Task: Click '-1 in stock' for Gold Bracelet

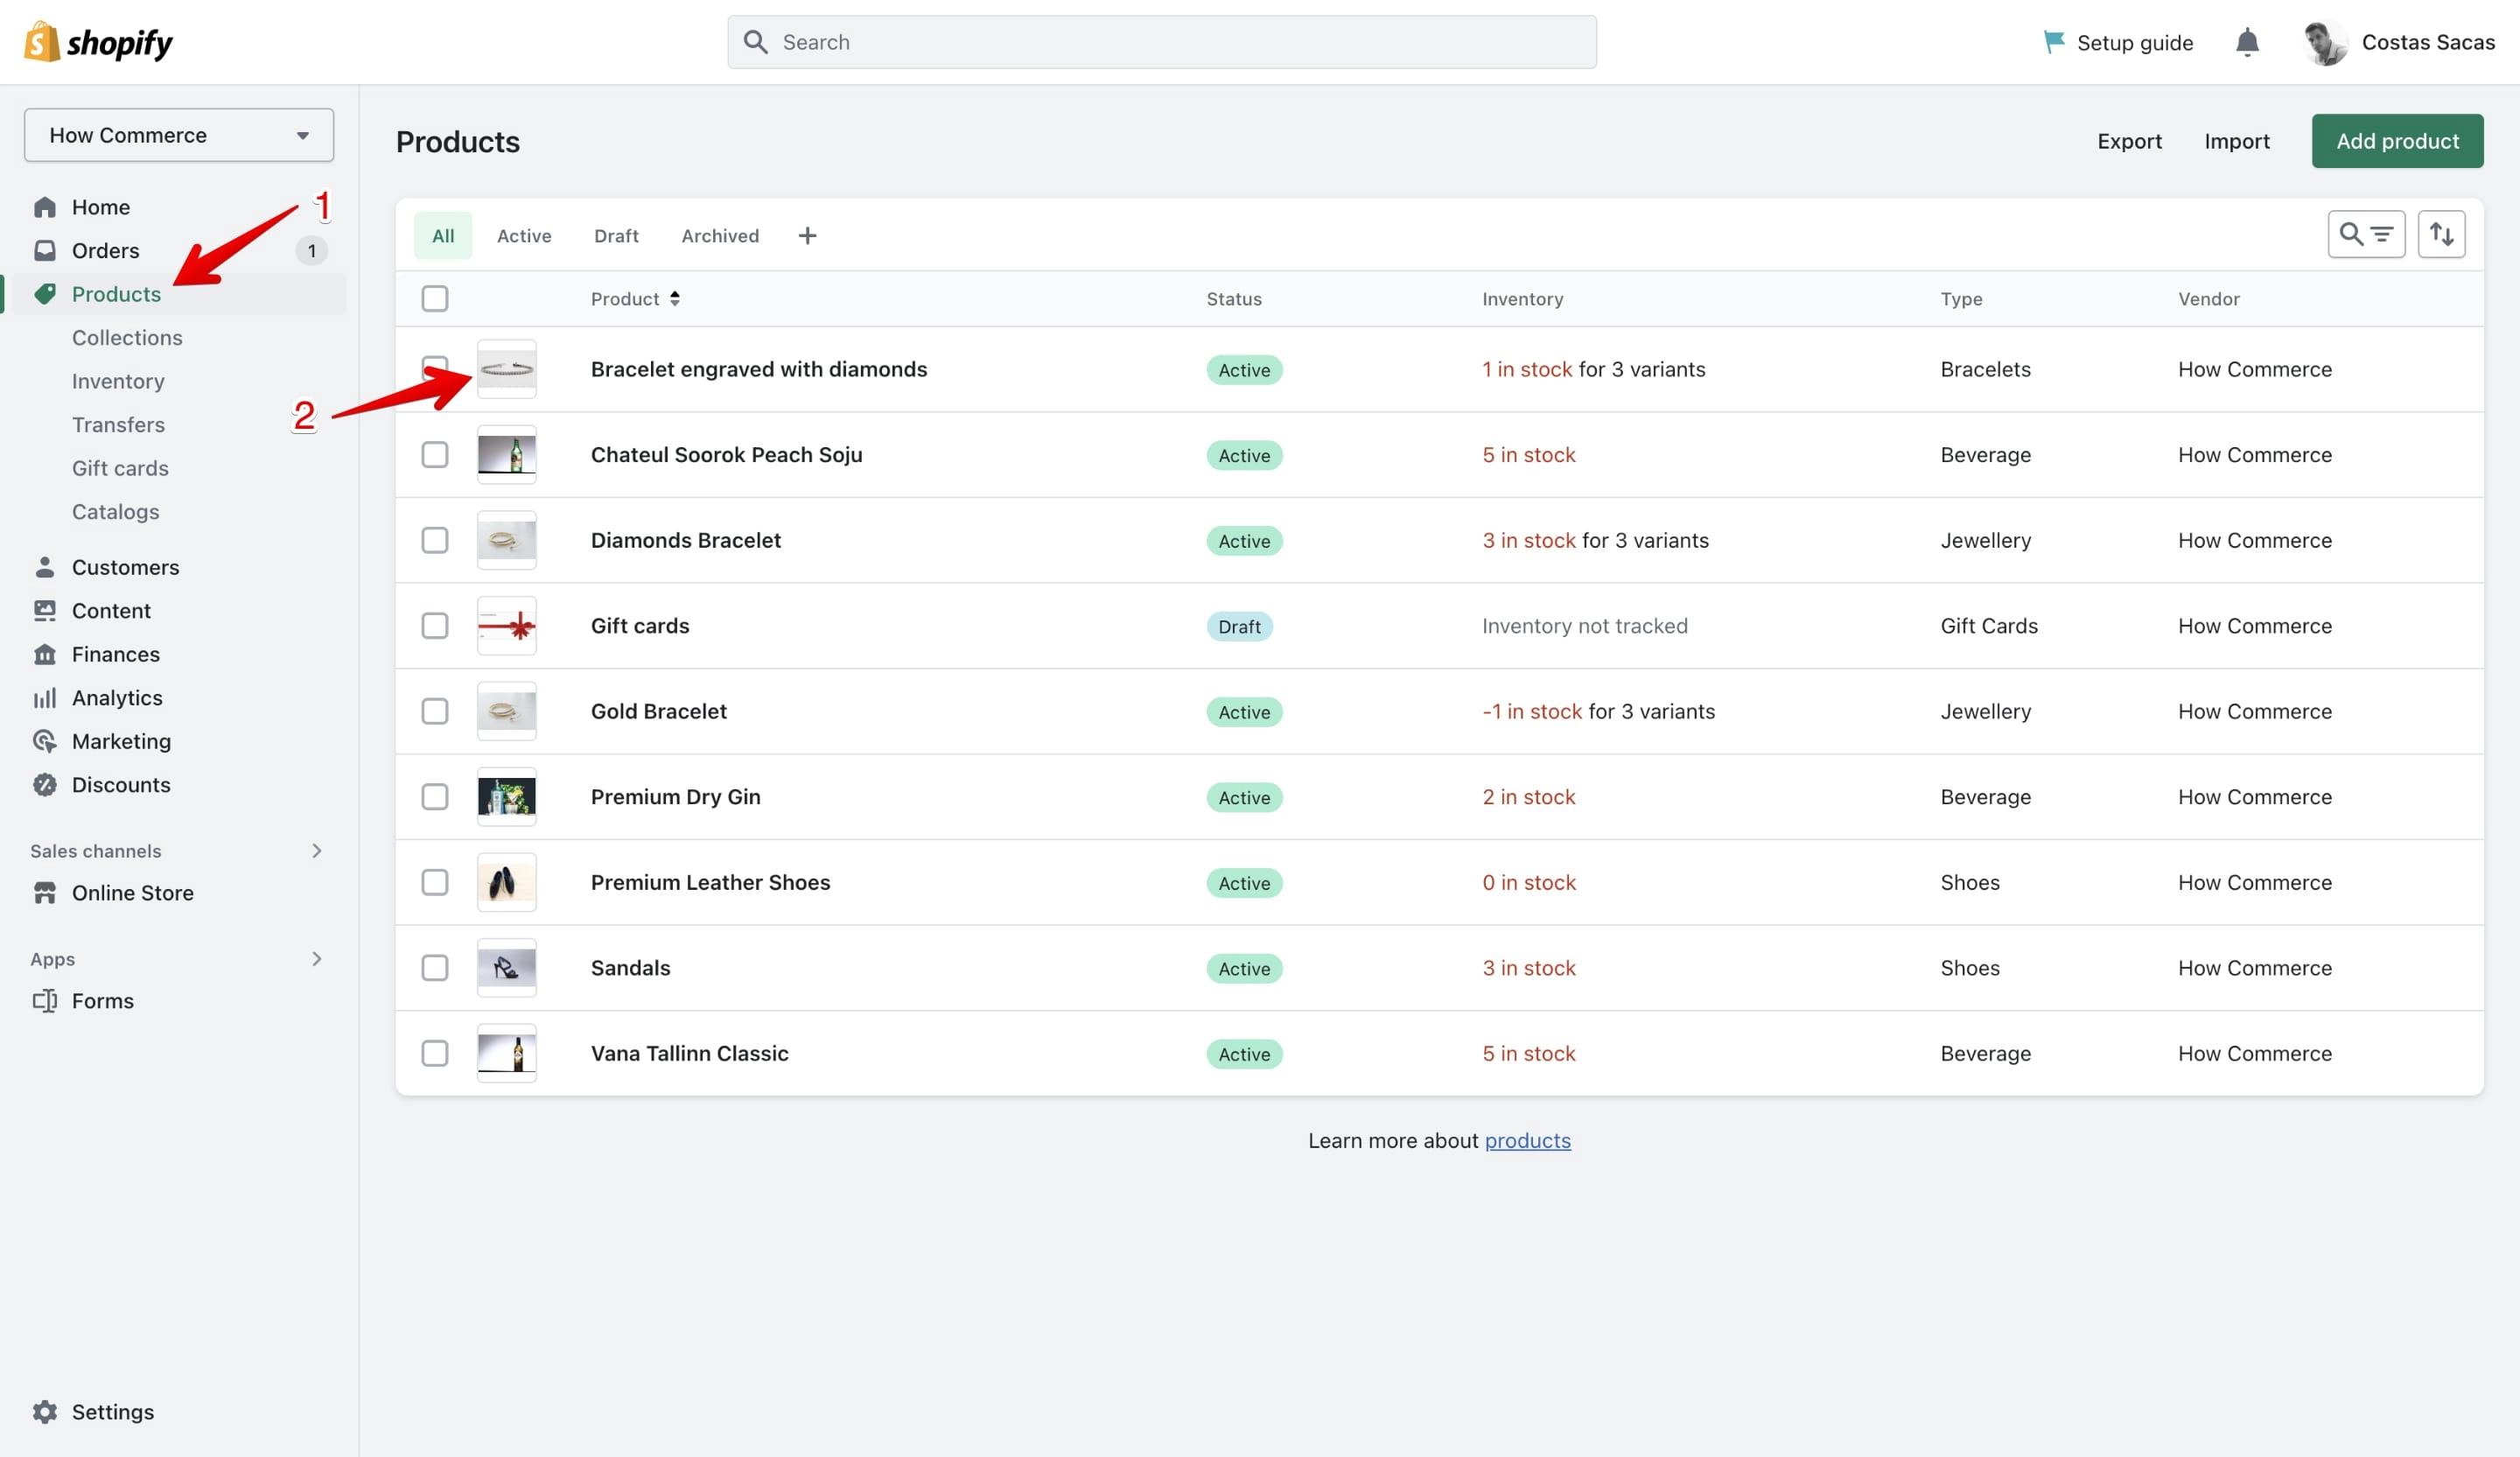Action: (x=1531, y=711)
